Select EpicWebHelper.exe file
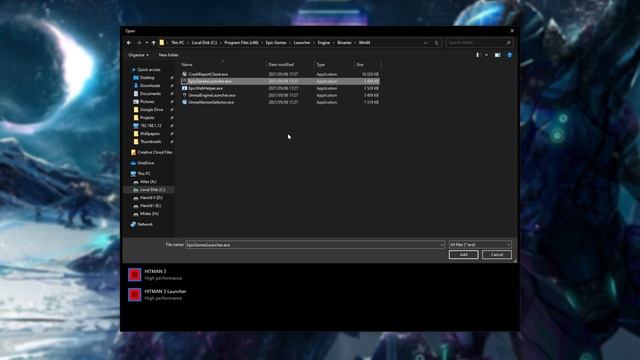The height and width of the screenshot is (360, 640). pyautogui.click(x=280, y=88)
